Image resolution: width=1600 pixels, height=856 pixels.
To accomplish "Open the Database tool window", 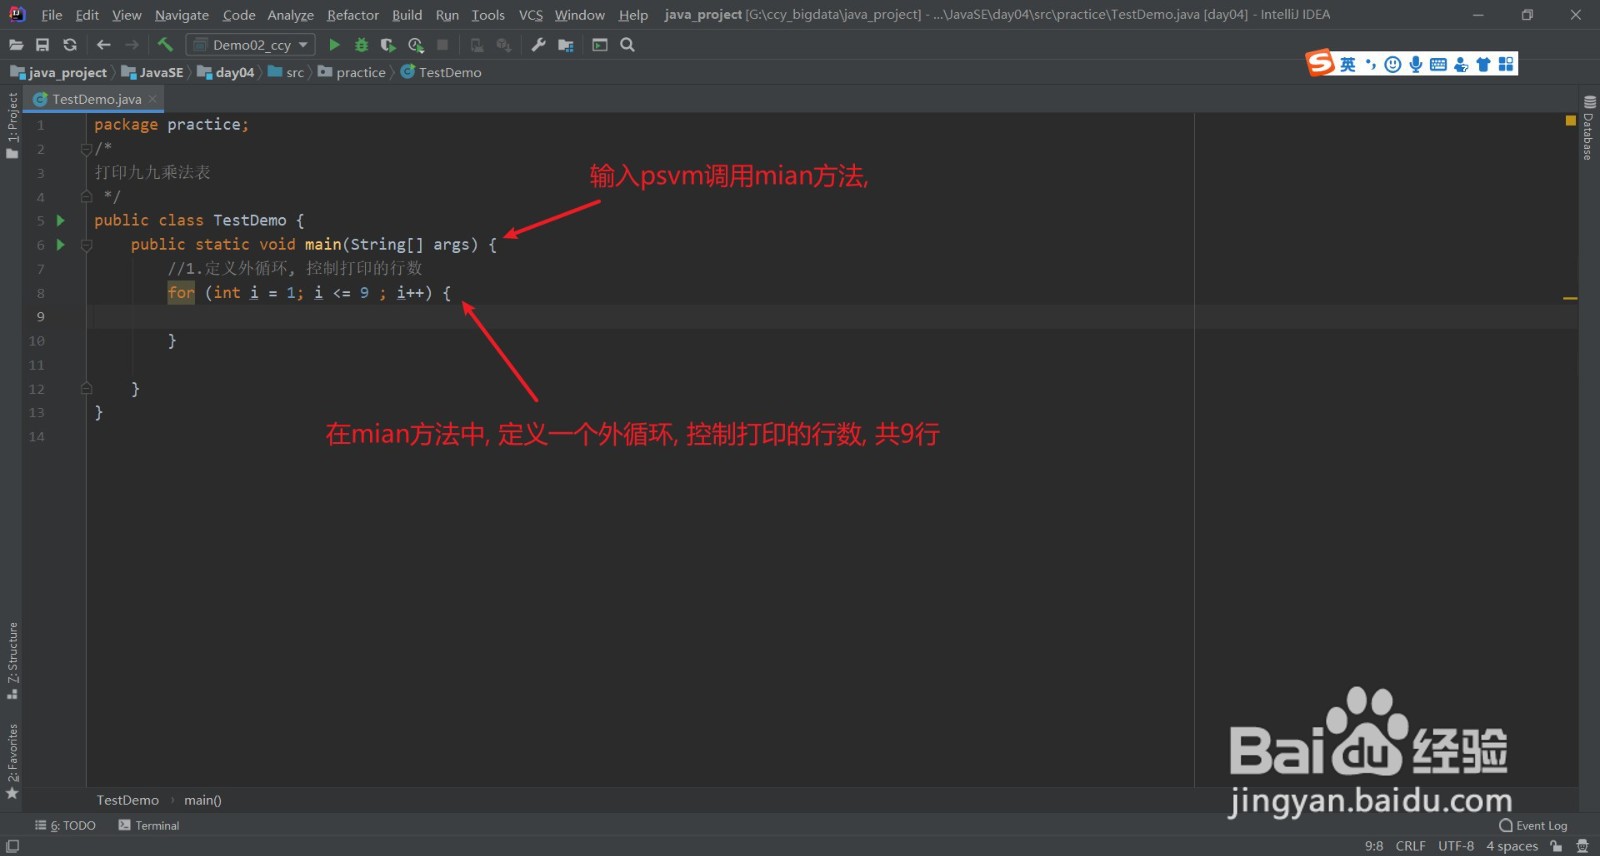I will tap(1589, 128).
